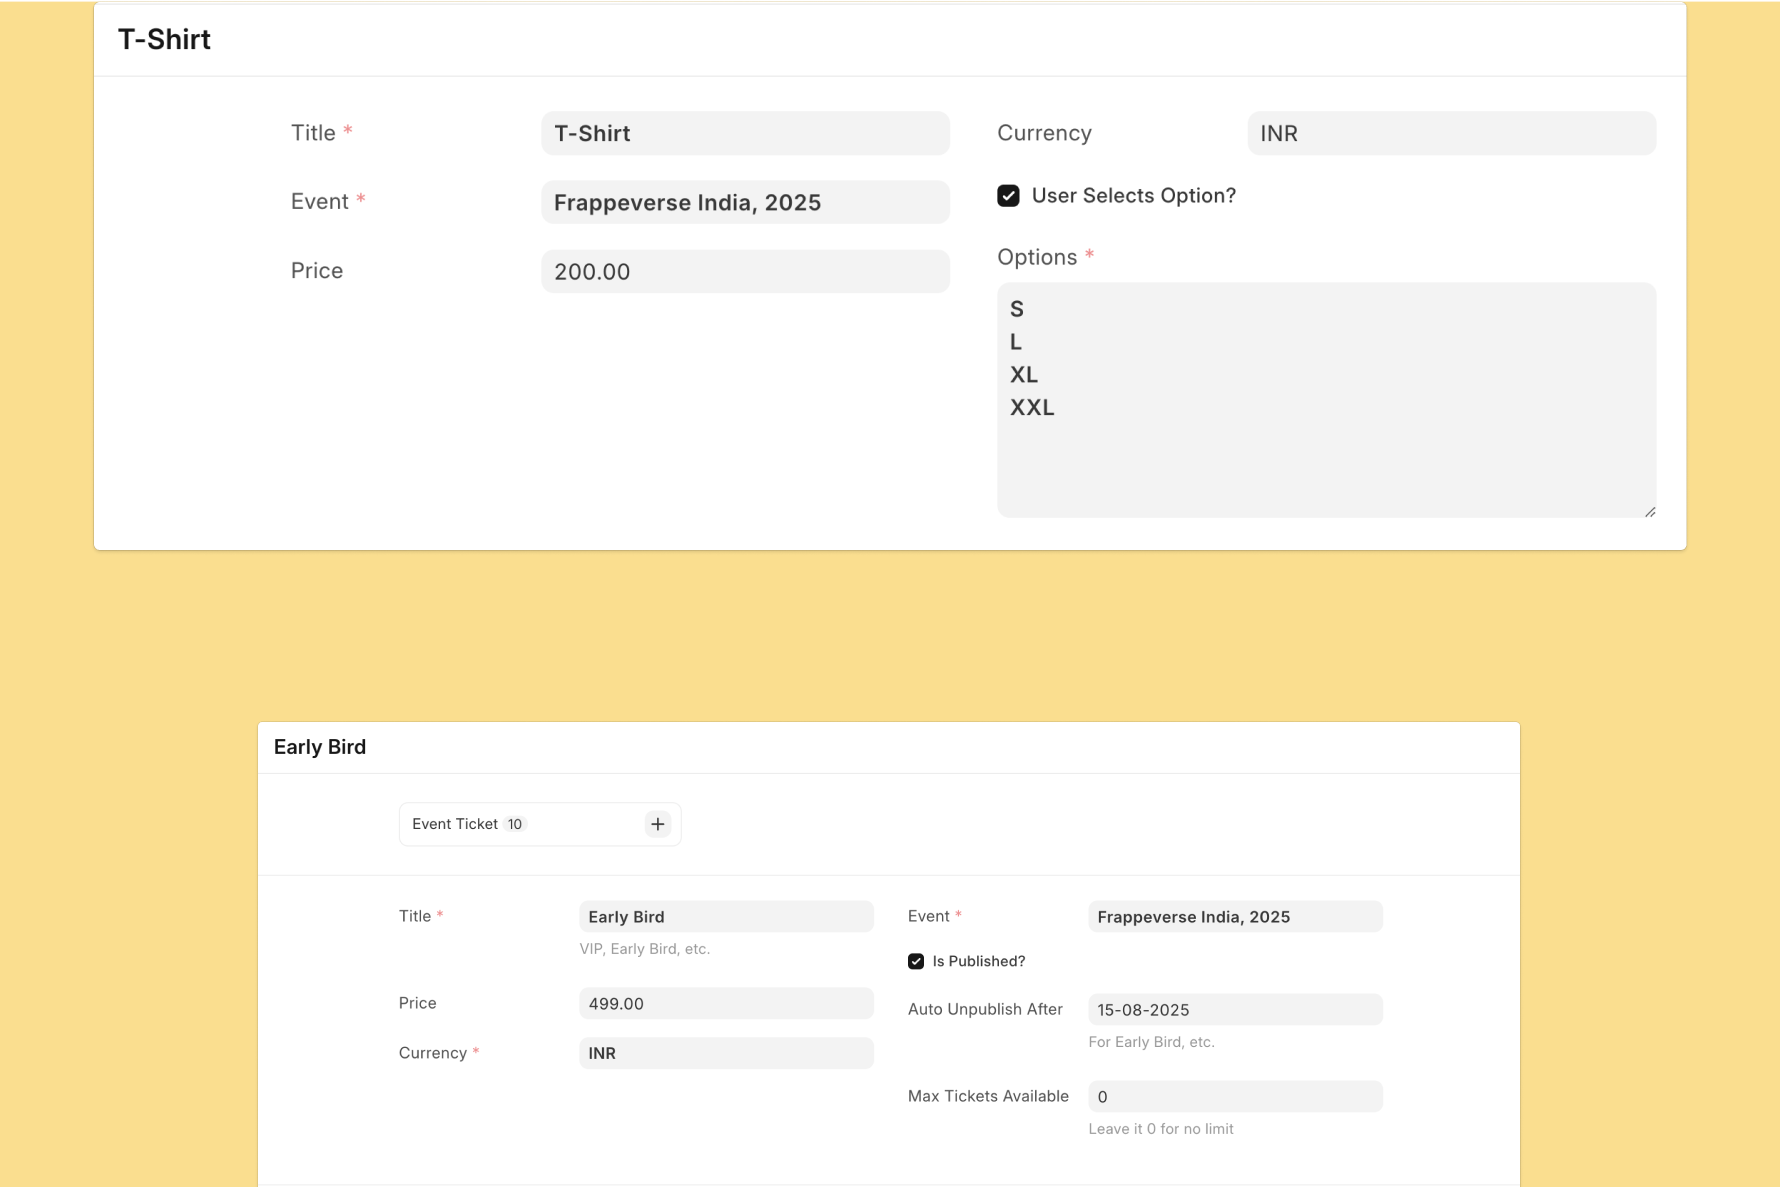Image resolution: width=1780 pixels, height=1187 pixels.
Task: Click the 'VIP, Early Bird, etc.' hint text
Action: [644, 949]
